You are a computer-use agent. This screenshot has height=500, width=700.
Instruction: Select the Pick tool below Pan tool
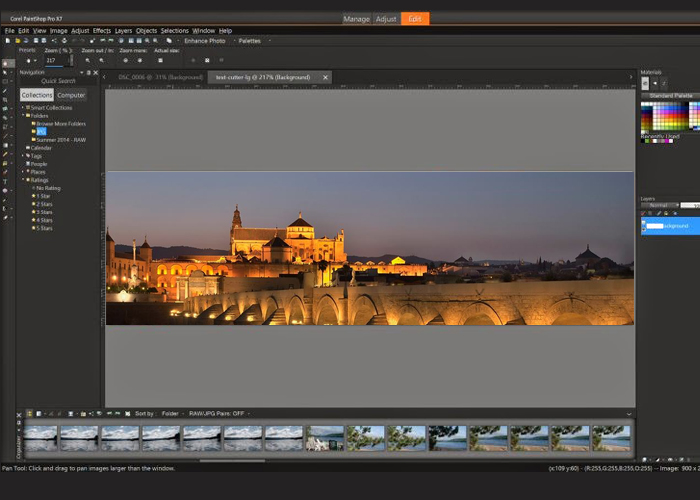pos(7,73)
